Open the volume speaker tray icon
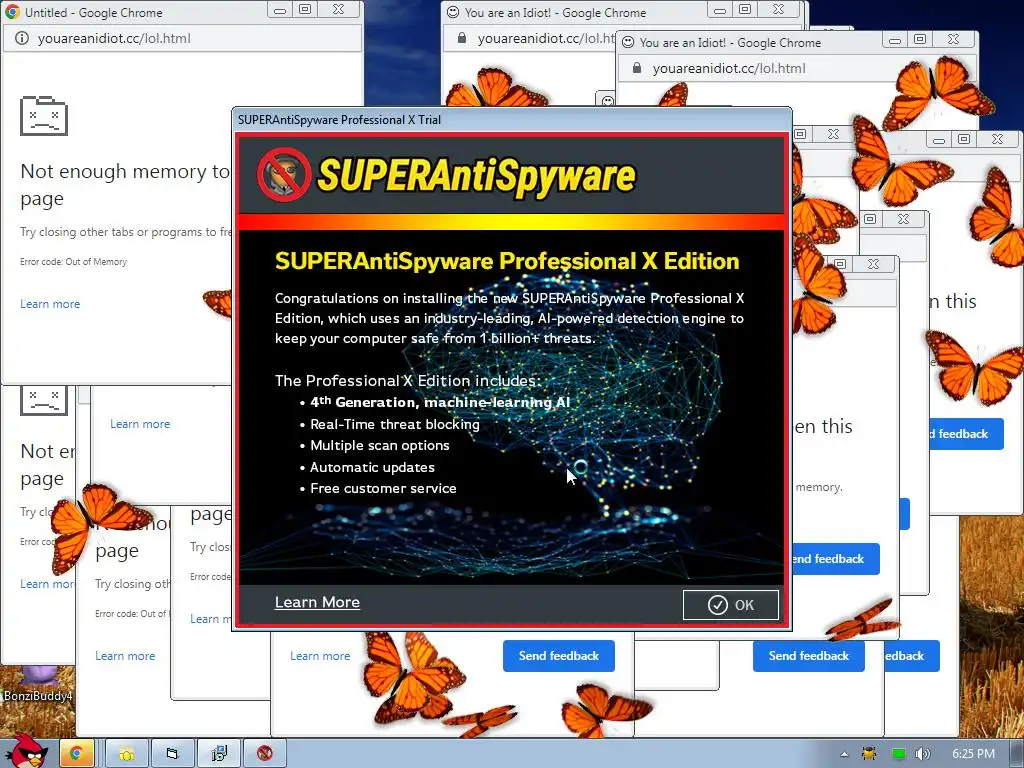 (923, 754)
